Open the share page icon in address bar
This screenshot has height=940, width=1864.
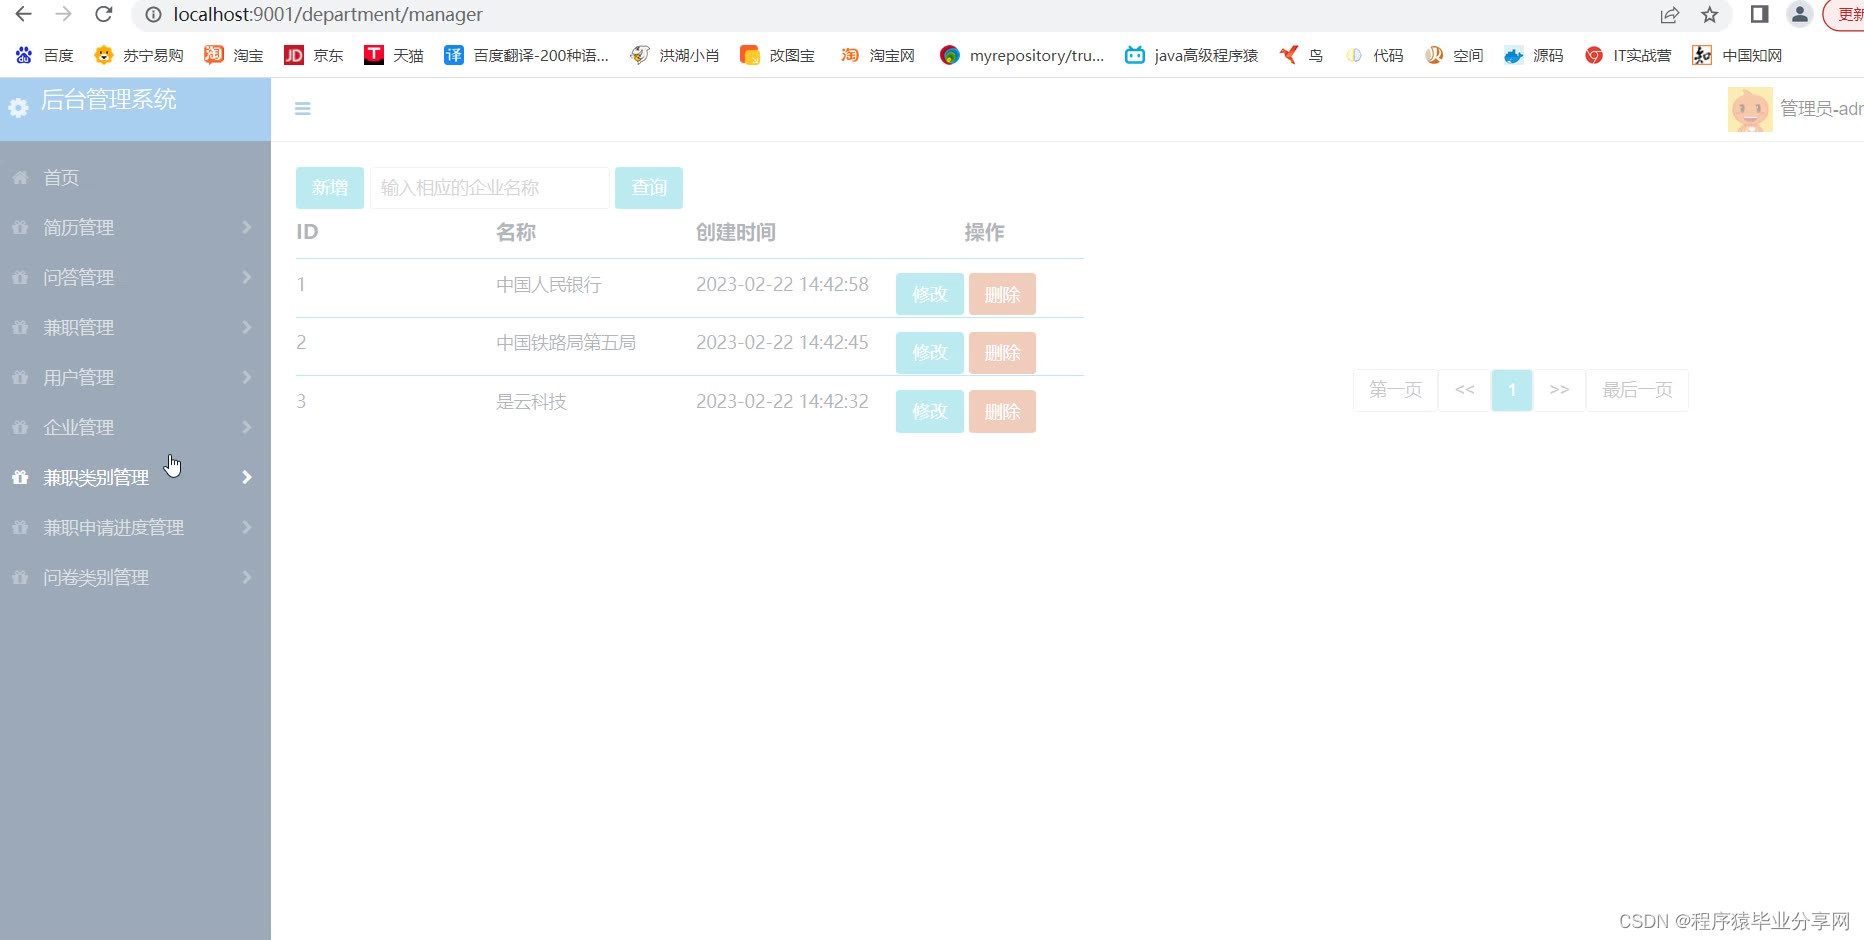pyautogui.click(x=1670, y=14)
